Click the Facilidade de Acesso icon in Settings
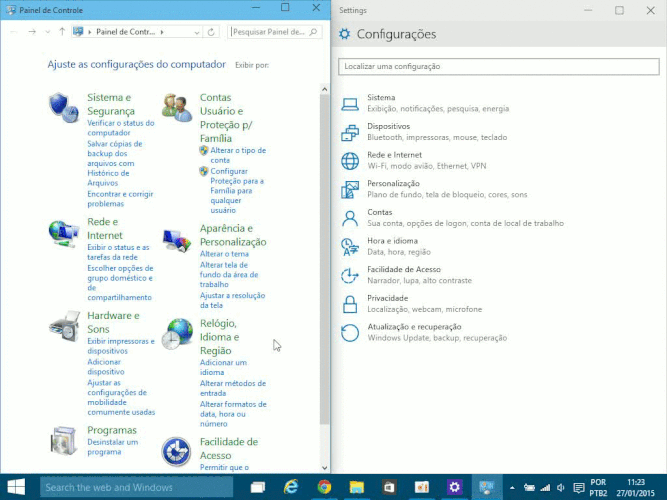Screen dimensions: 667x500 350,275
